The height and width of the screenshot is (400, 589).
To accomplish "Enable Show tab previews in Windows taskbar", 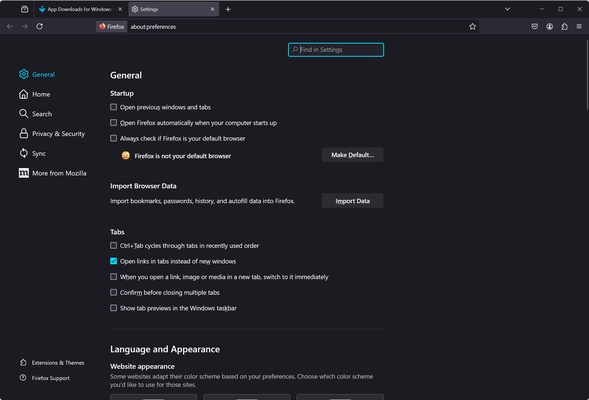I will [x=113, y=308].
